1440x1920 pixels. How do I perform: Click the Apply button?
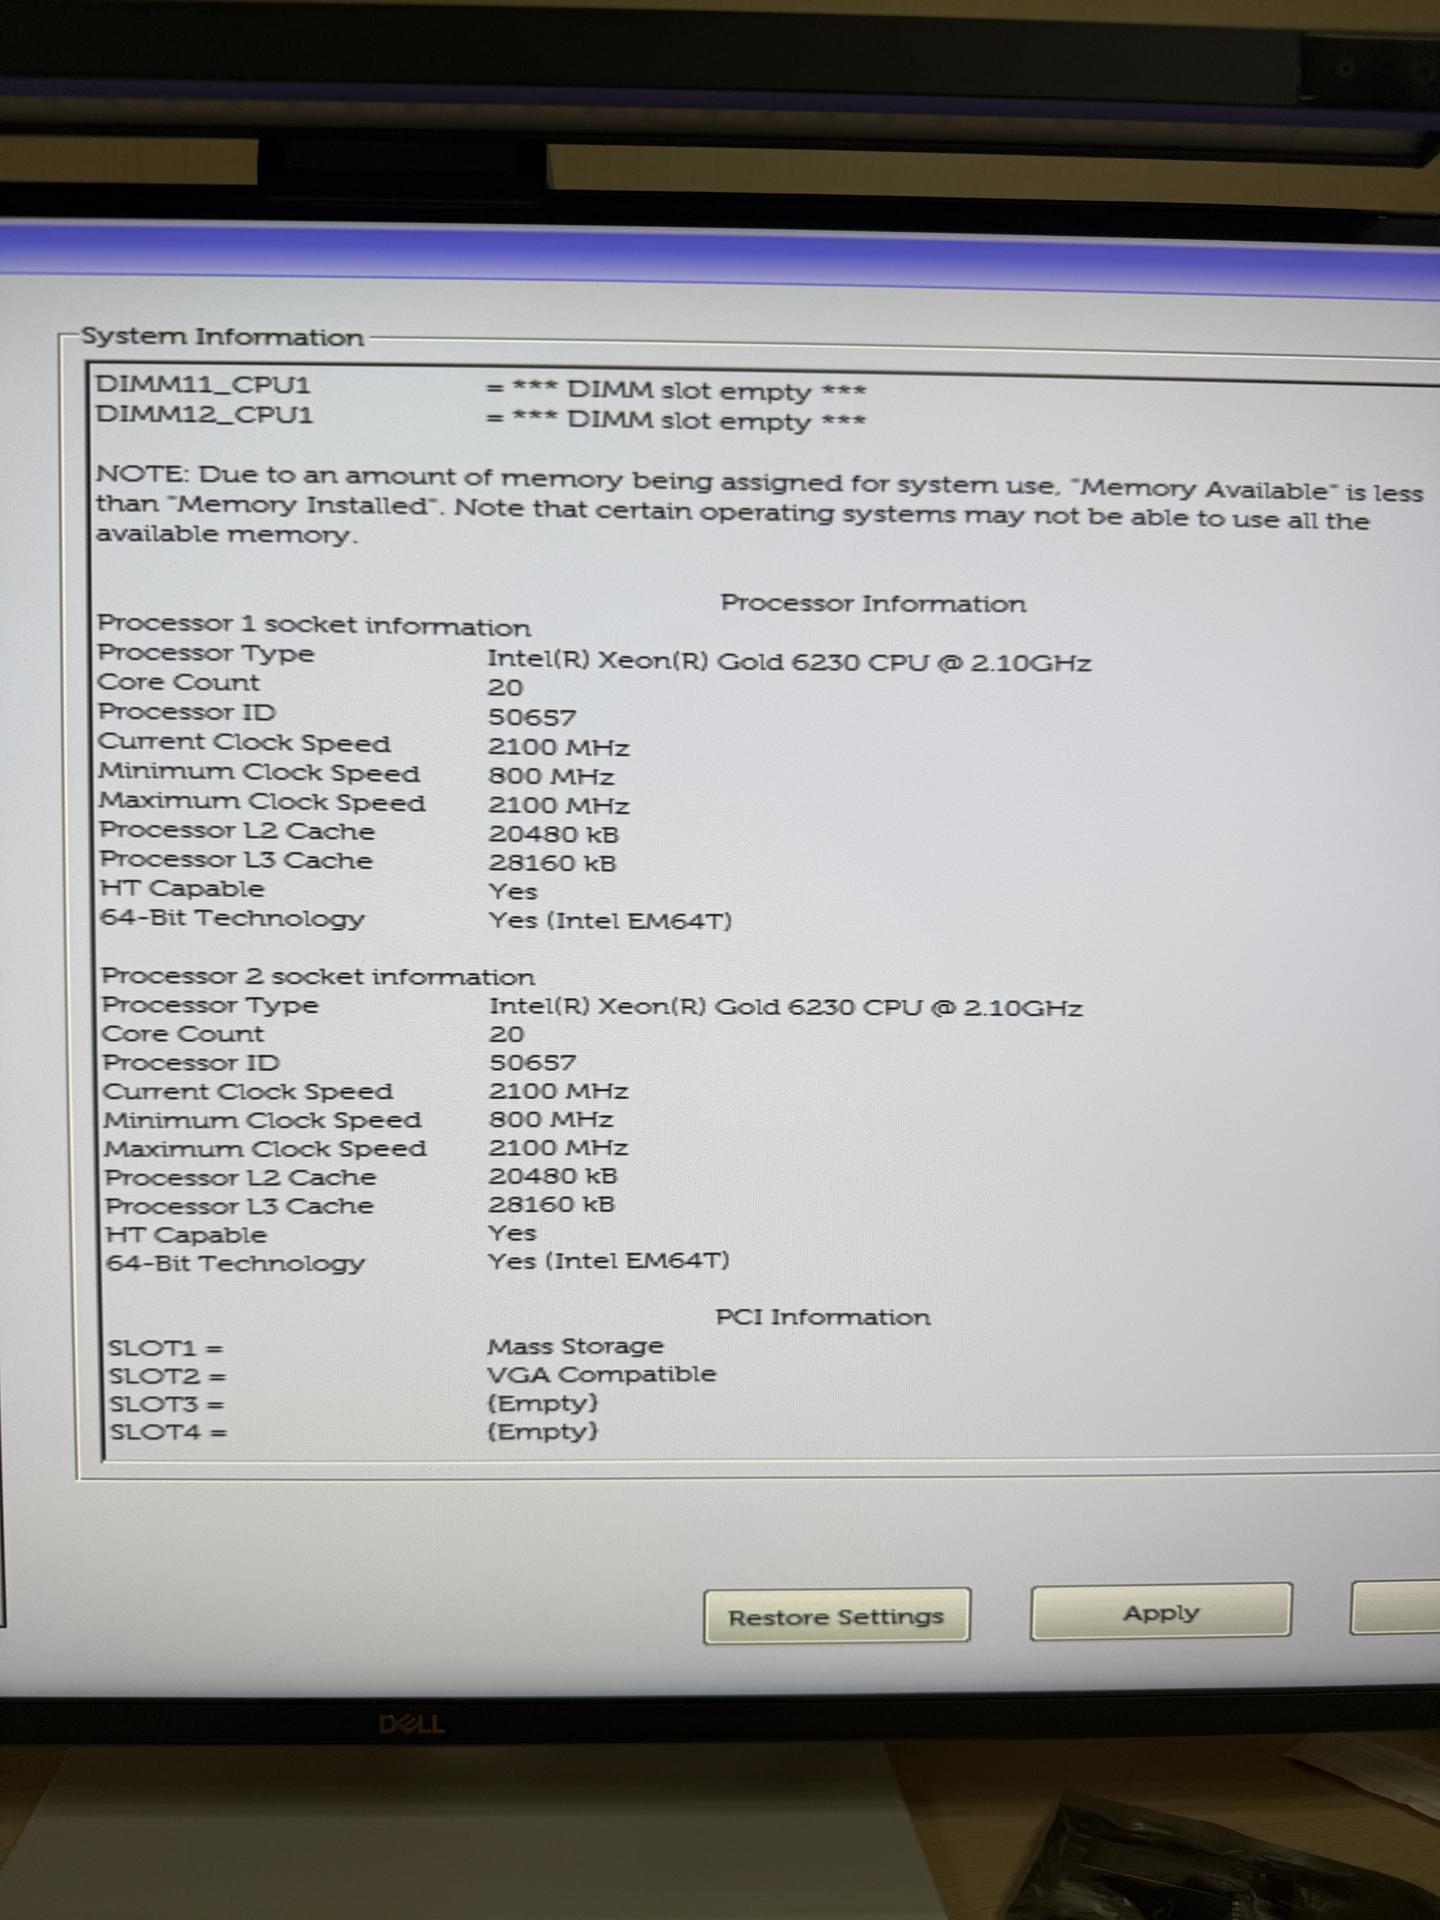click(1161, 1612)
